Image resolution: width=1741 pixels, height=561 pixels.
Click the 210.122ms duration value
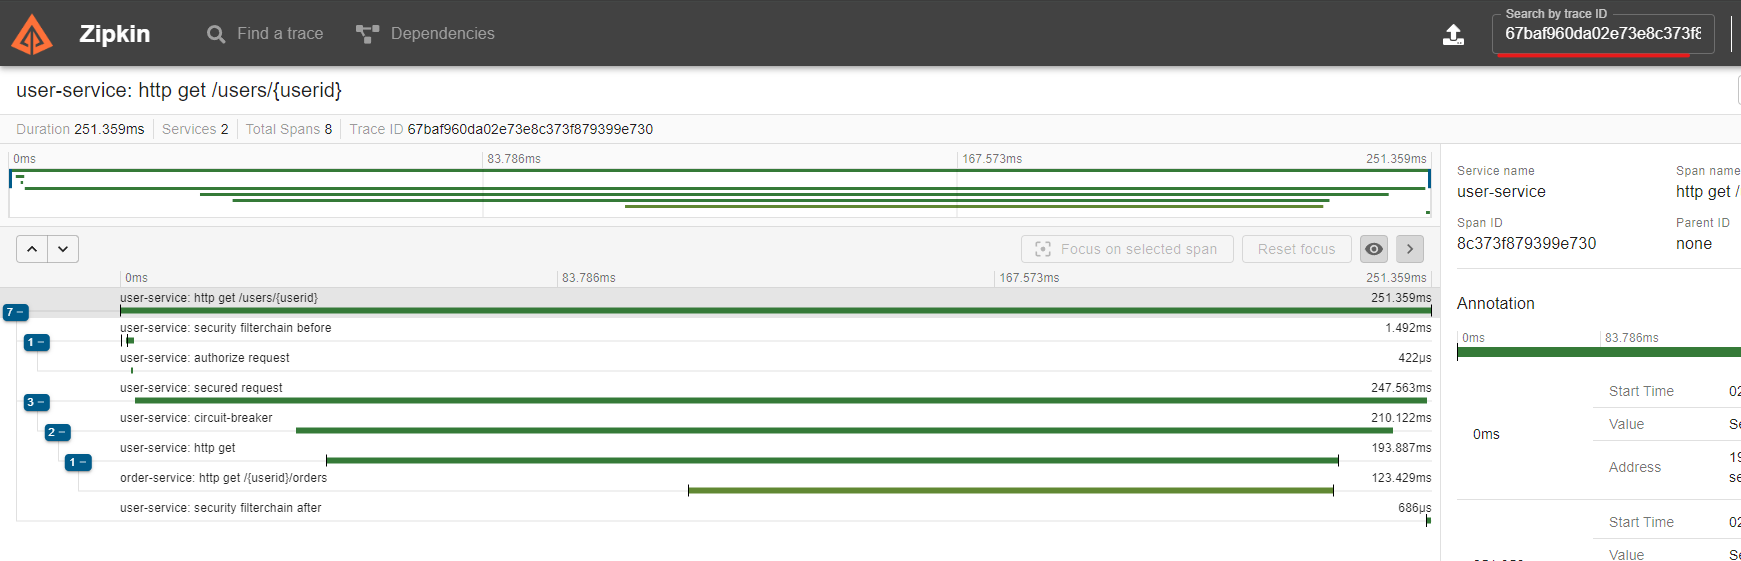(1401, 418)
